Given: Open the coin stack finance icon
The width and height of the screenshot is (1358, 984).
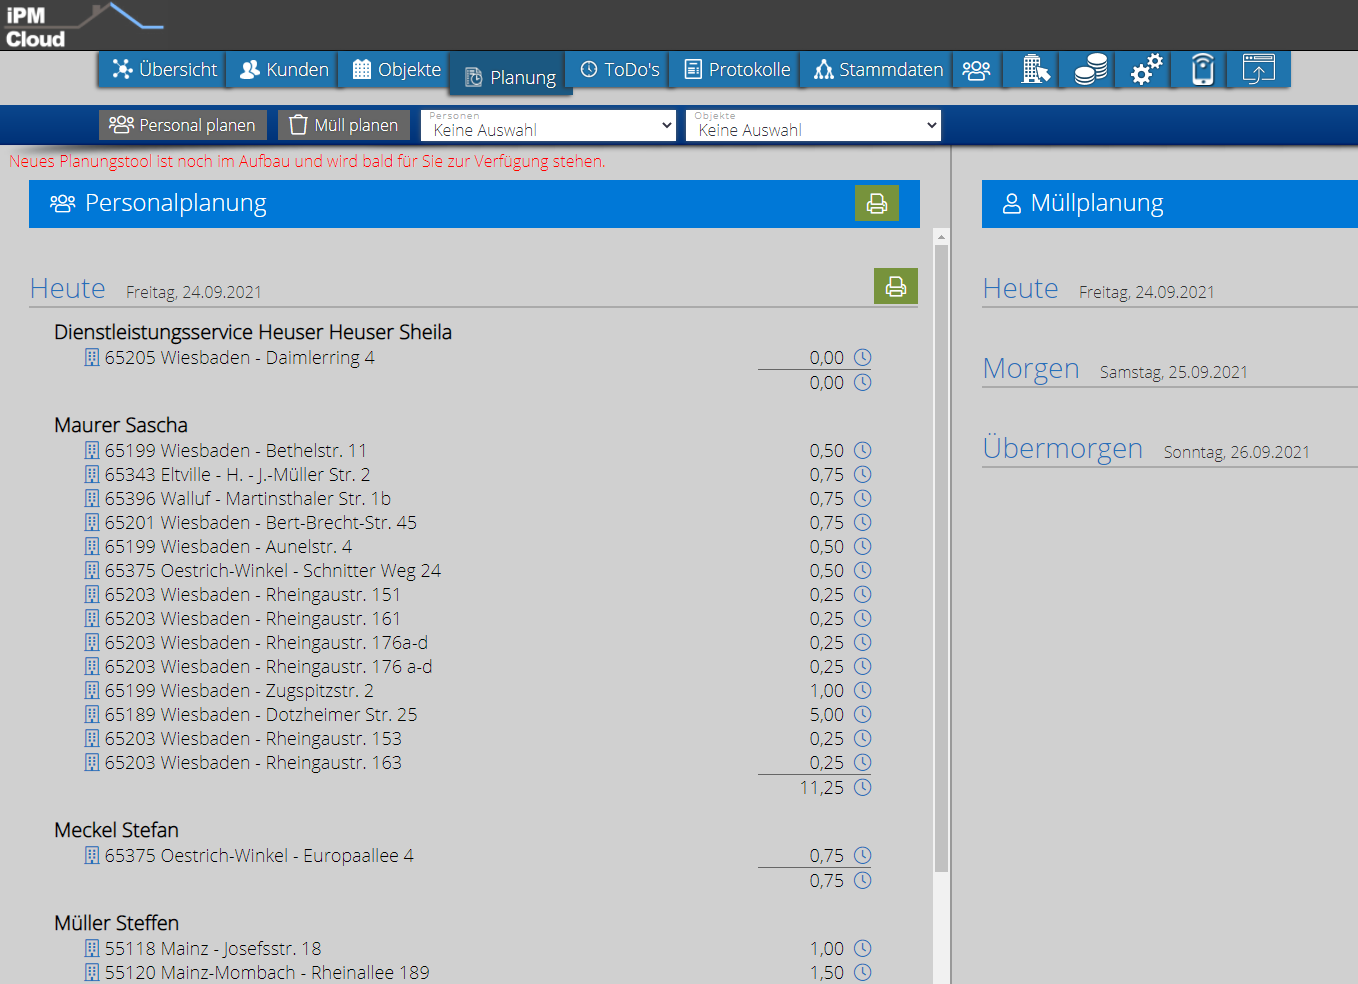Looking at the screenshot, I should point(1087,69).
